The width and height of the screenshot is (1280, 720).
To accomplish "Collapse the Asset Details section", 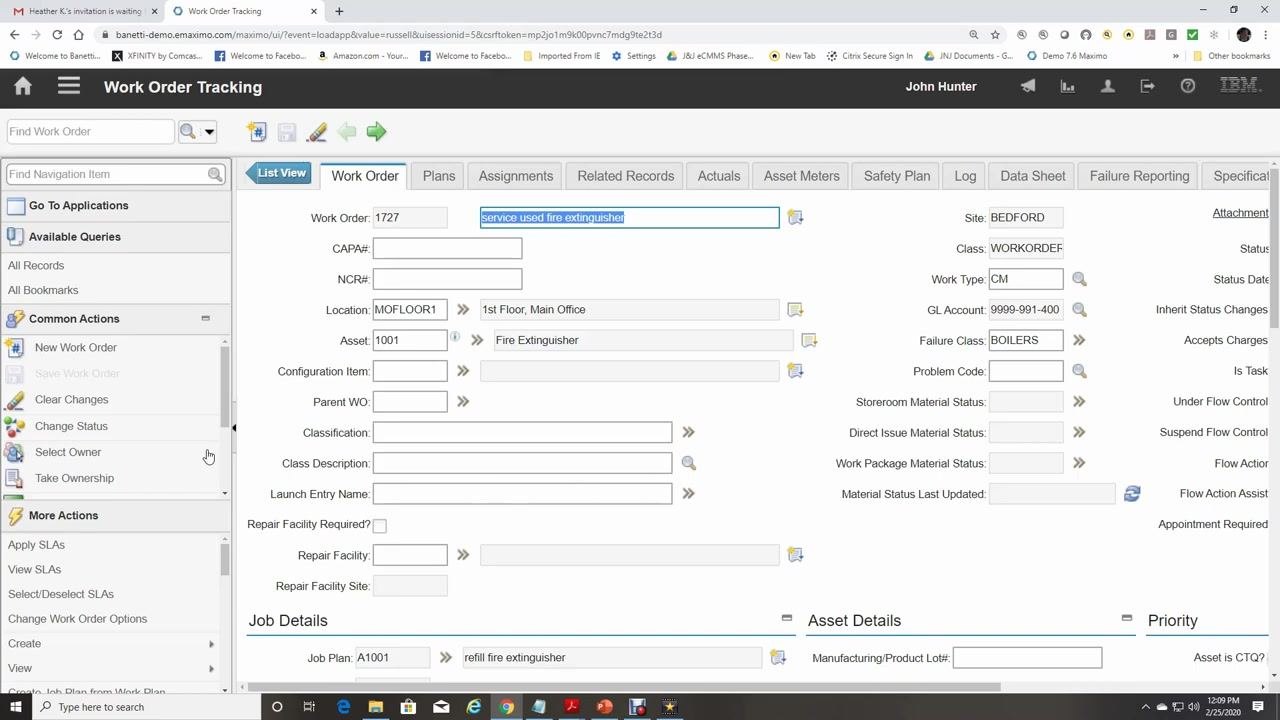I will pos(1126,618).
